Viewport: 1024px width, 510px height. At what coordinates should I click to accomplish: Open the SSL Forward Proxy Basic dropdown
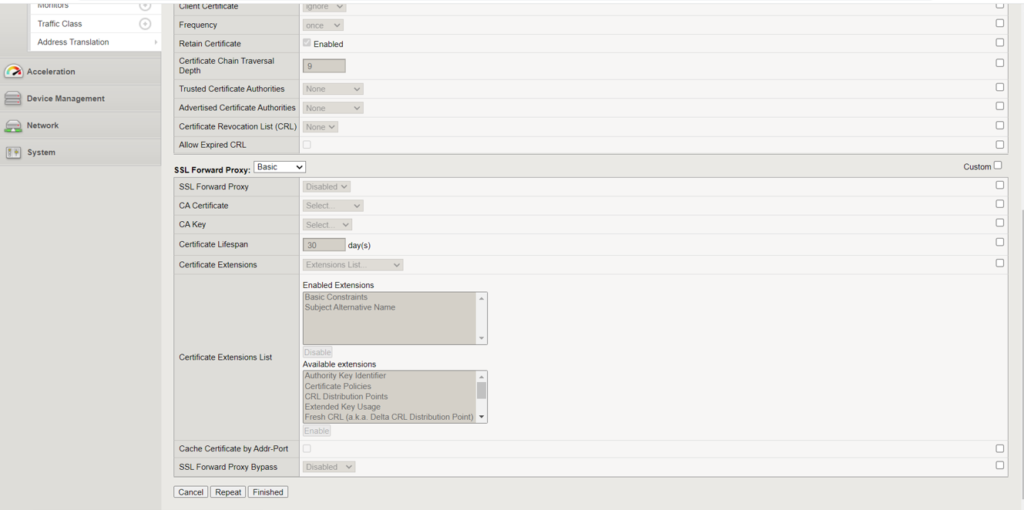click(x=280, y=167)
